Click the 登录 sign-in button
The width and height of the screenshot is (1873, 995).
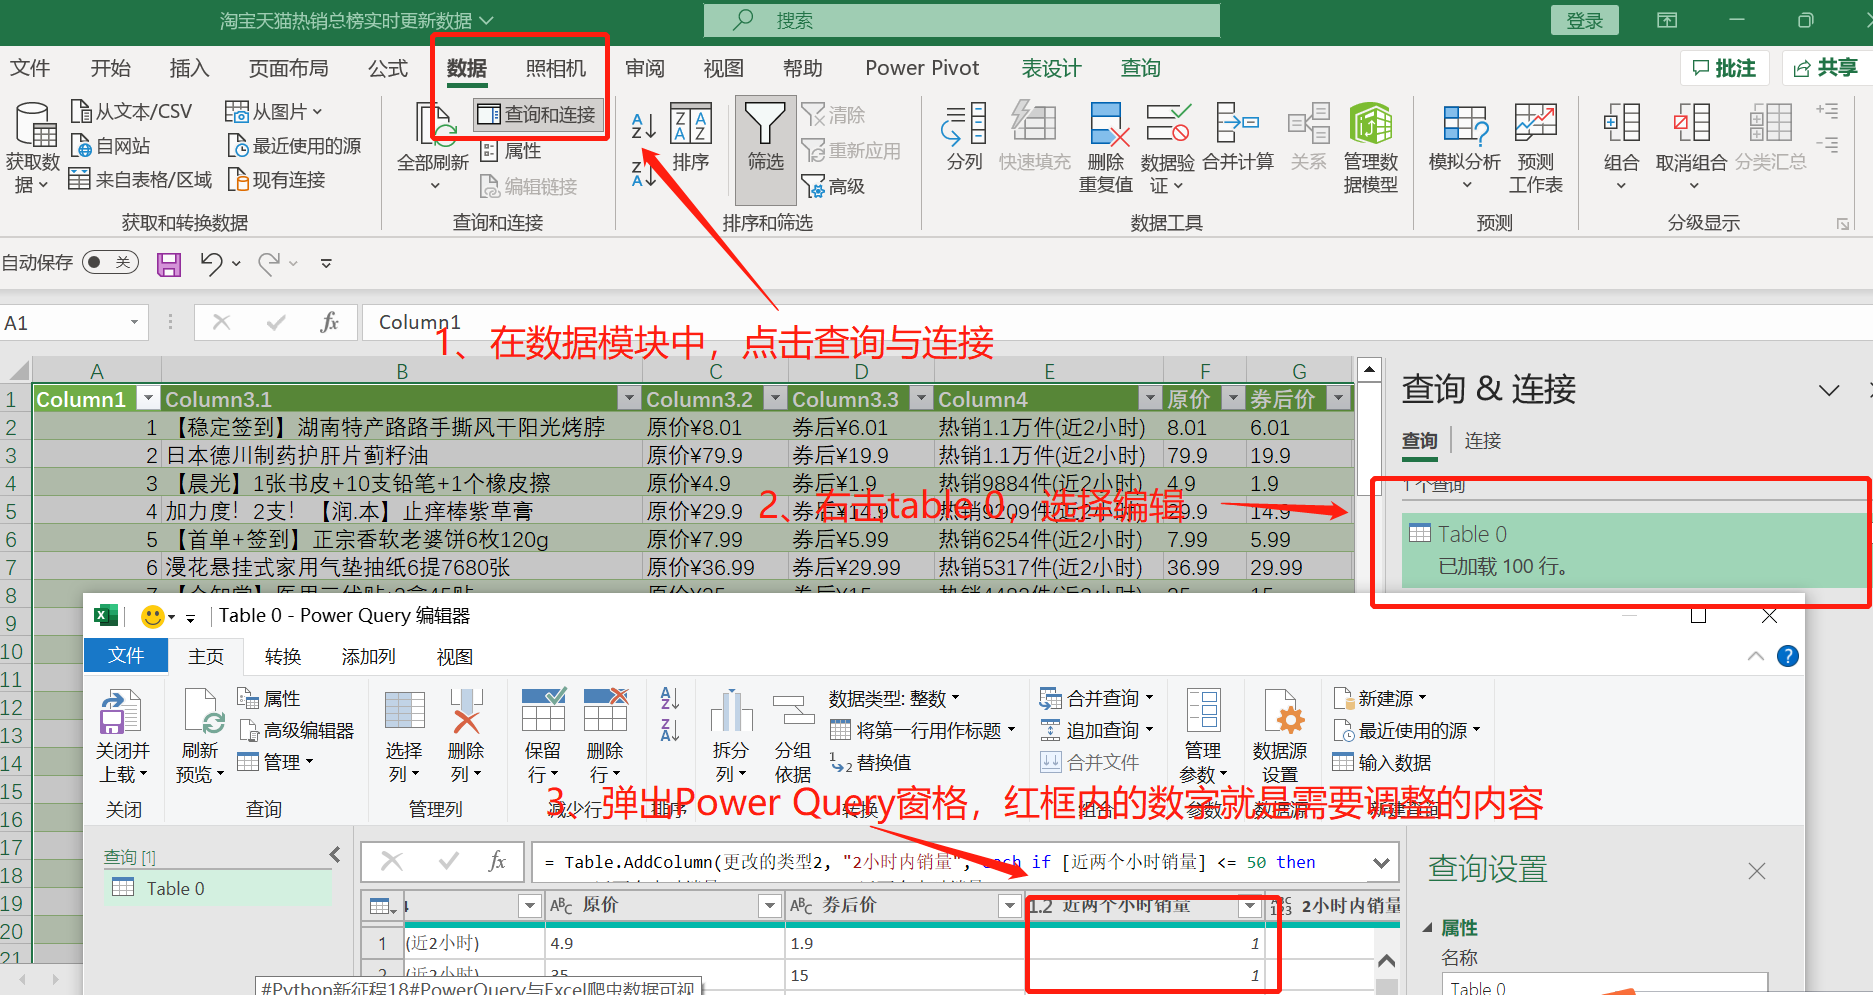point(1584,21)
